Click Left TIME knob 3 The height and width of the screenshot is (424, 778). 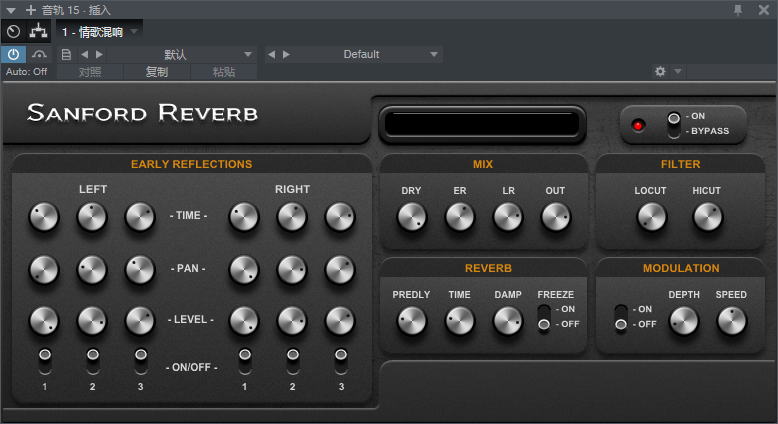[x=140, y=217]
